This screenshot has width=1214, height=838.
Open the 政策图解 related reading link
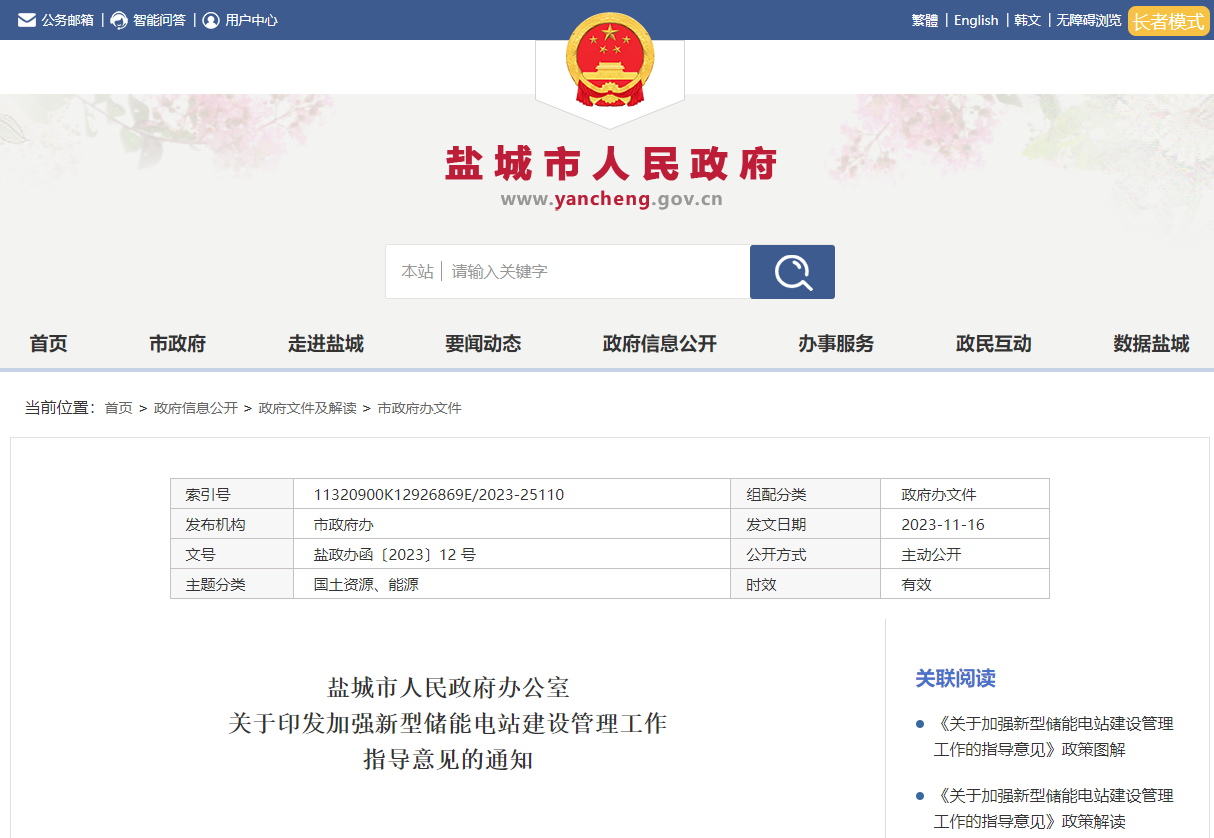[1054, 736]
